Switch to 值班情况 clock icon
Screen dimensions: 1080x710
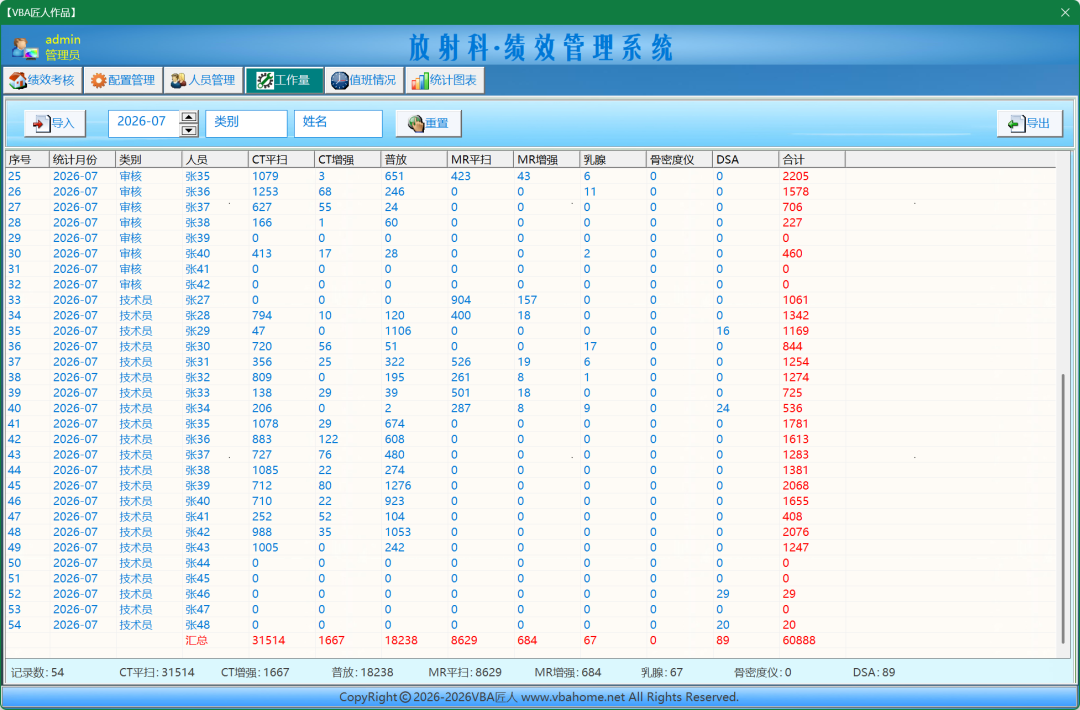340,81
